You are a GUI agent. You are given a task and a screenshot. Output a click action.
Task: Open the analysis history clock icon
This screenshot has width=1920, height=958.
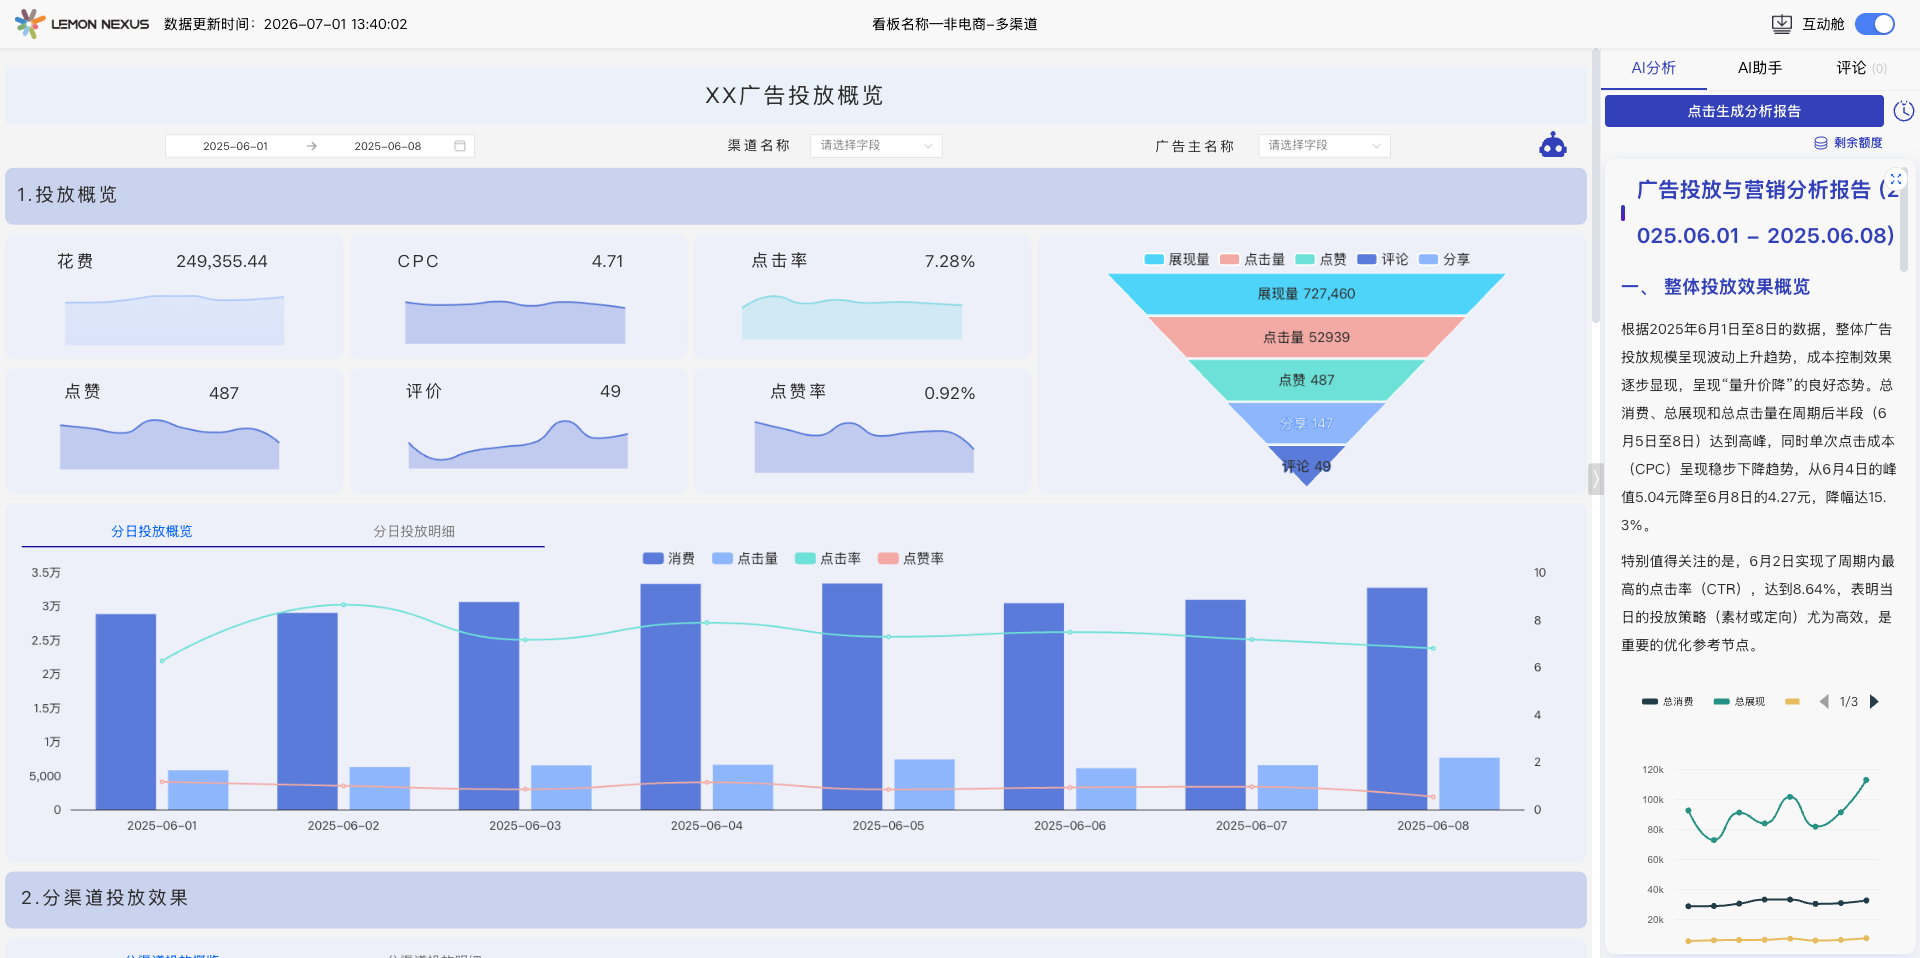point(1903,111)
